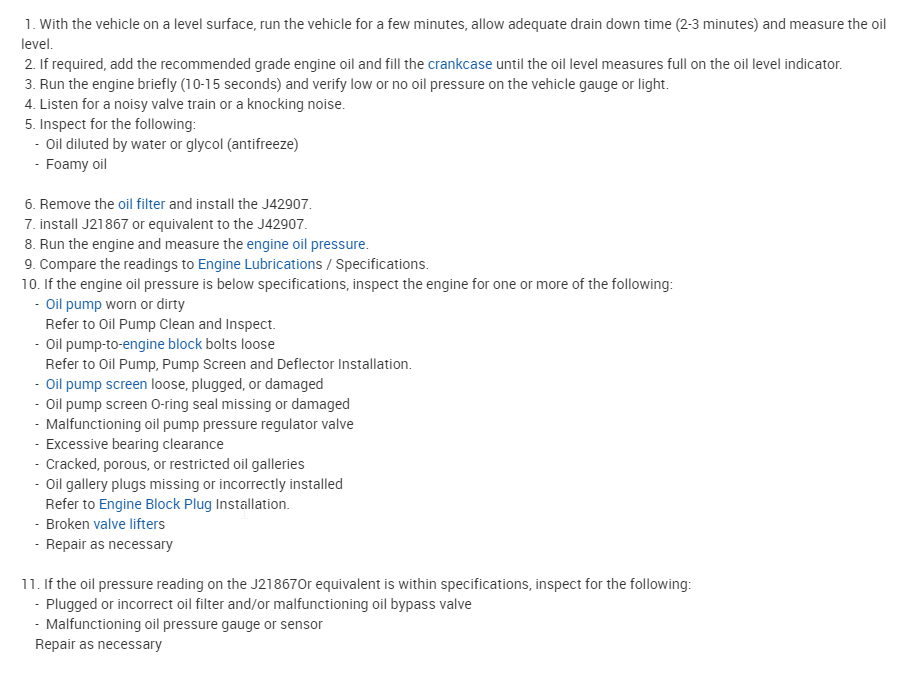Click the 'Malfunctioning oil pump pressure regulator valve' line
The height and width of the screenshot is (674, 915).
[x=199, y=424]
